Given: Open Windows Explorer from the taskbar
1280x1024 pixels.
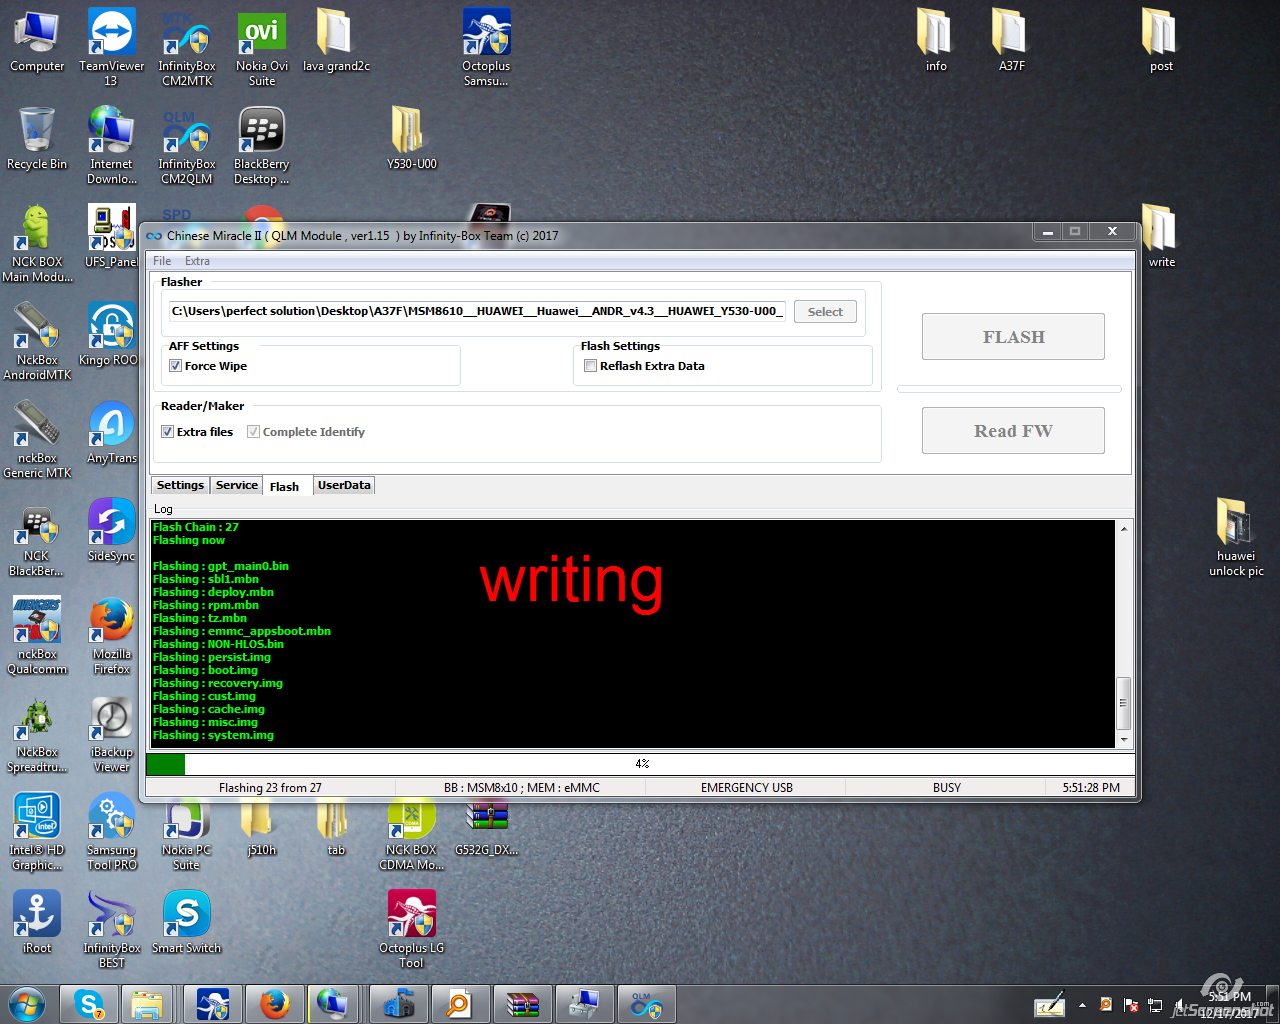Looking at the screenshot, I should [148, 1004].
